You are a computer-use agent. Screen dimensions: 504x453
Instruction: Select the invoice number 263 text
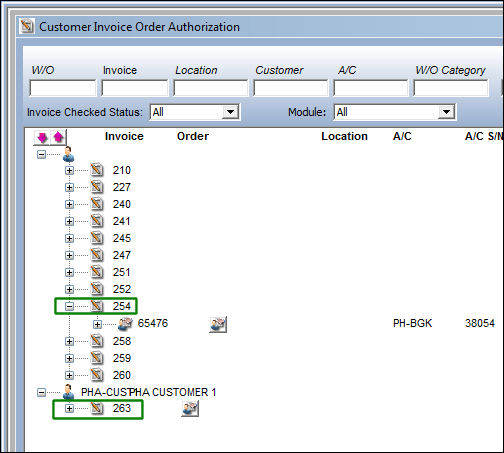tap(122, 408)
